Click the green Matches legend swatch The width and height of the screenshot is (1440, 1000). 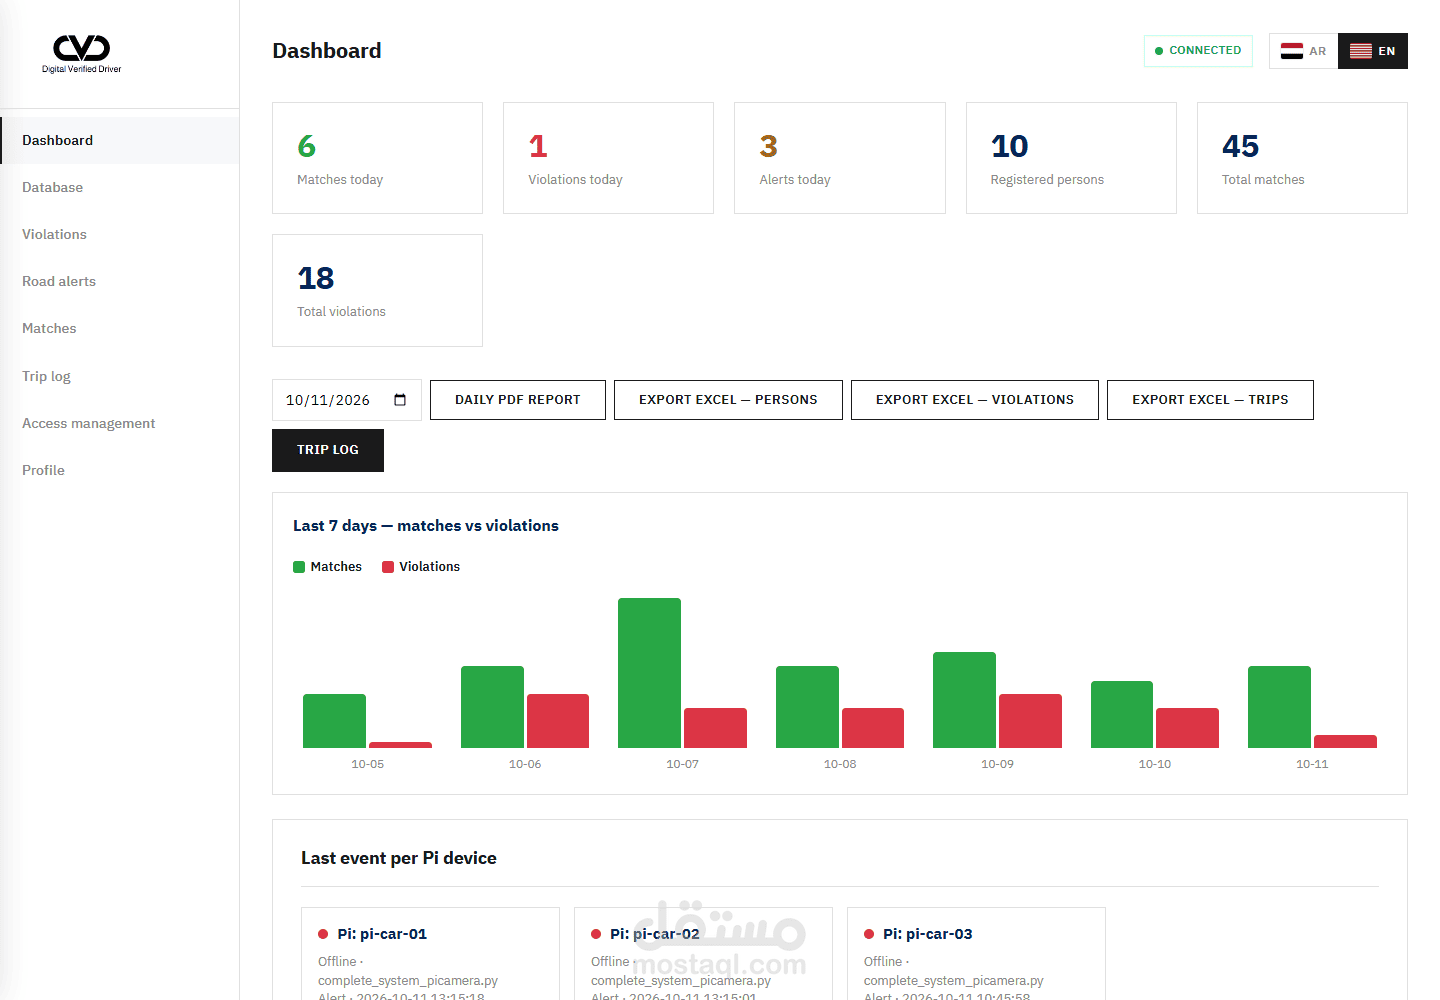pos(299,567)
